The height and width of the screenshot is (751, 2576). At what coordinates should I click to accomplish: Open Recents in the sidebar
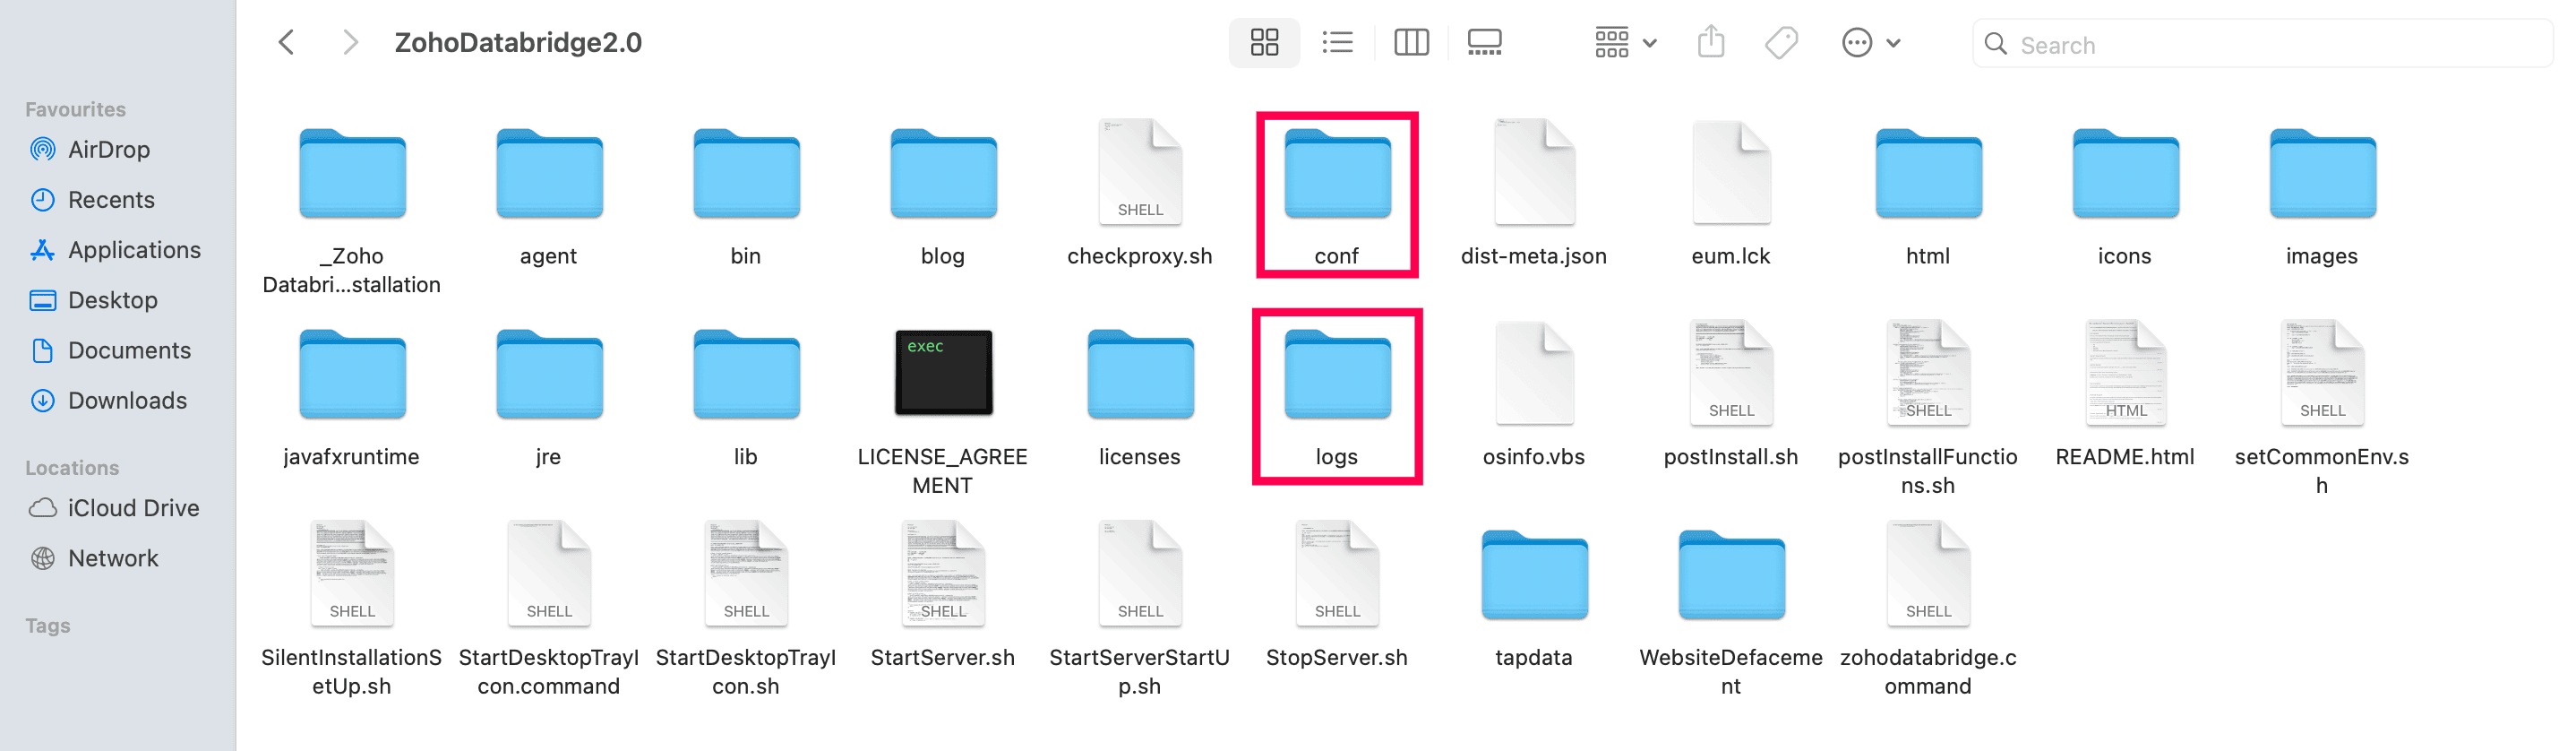[93, 200]
